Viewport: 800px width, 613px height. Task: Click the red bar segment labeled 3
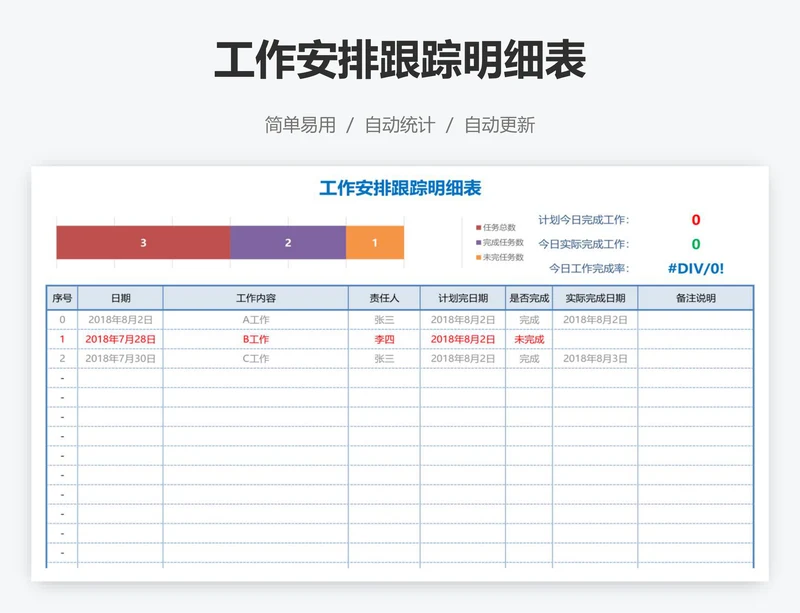(143, 243)
